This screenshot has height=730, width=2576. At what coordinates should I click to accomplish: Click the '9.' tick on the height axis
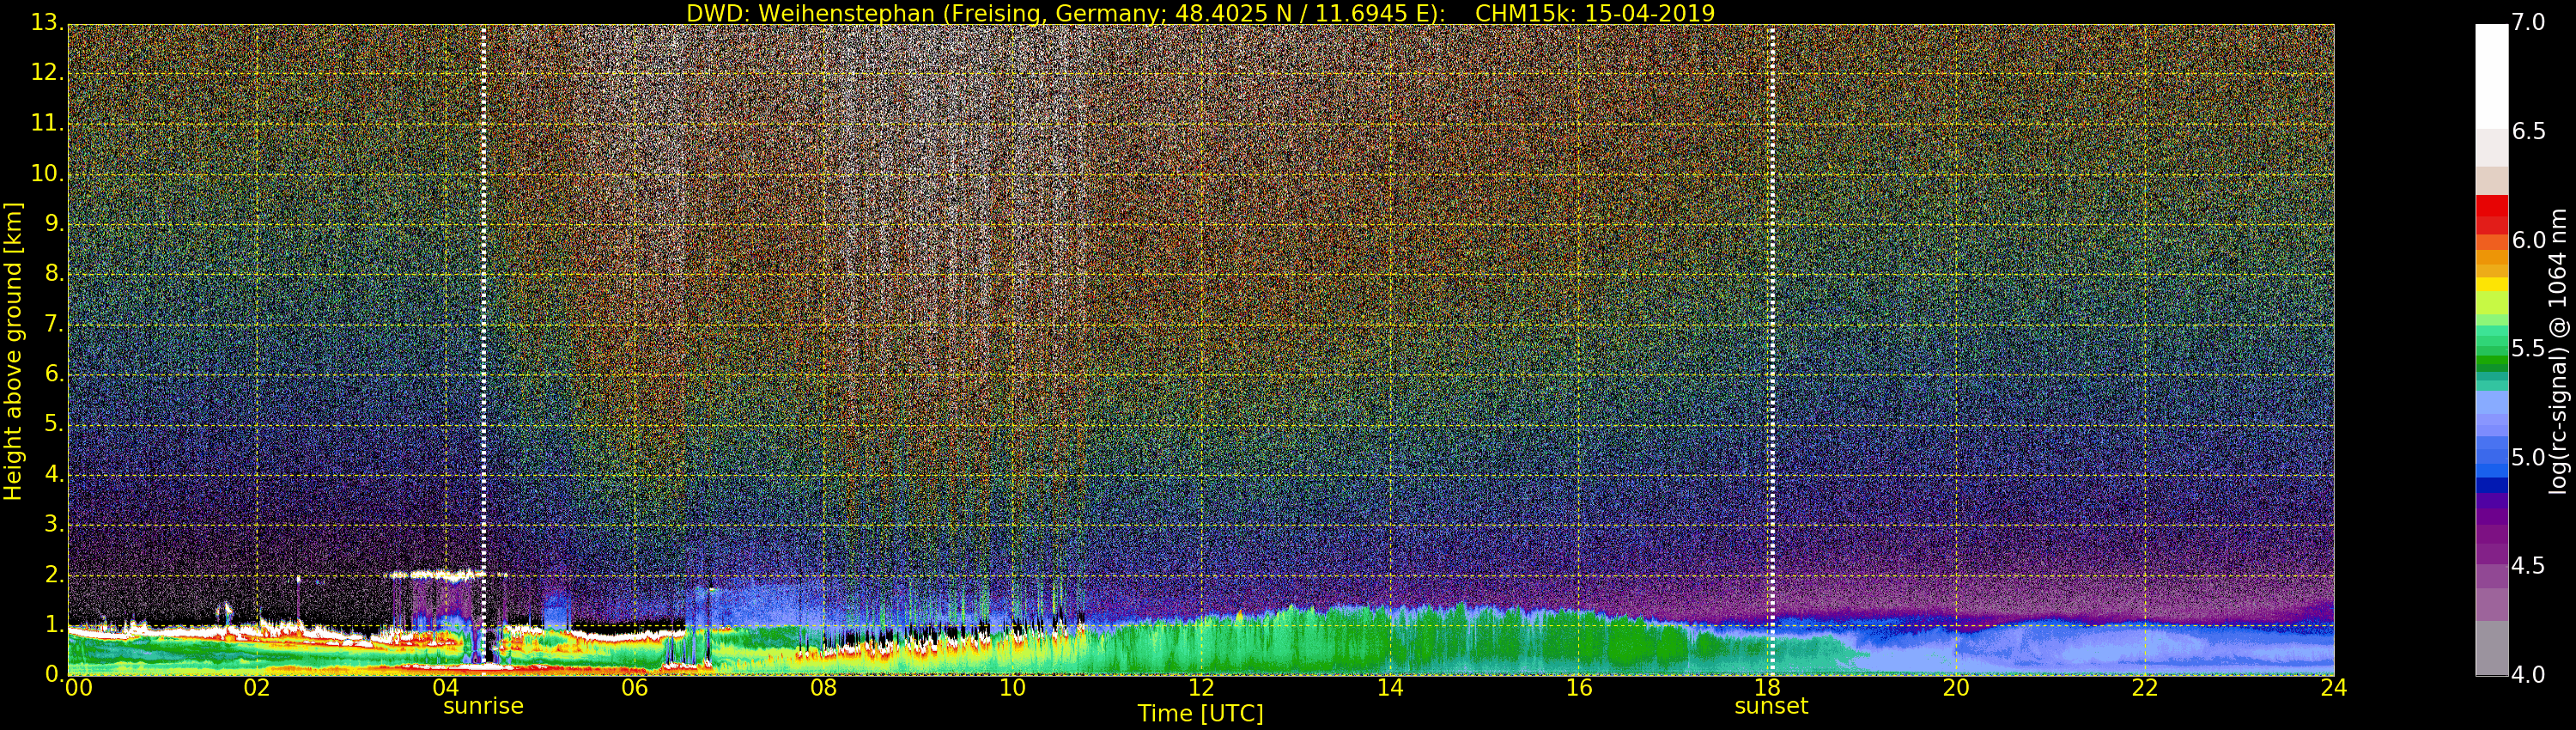click(54, 224)
